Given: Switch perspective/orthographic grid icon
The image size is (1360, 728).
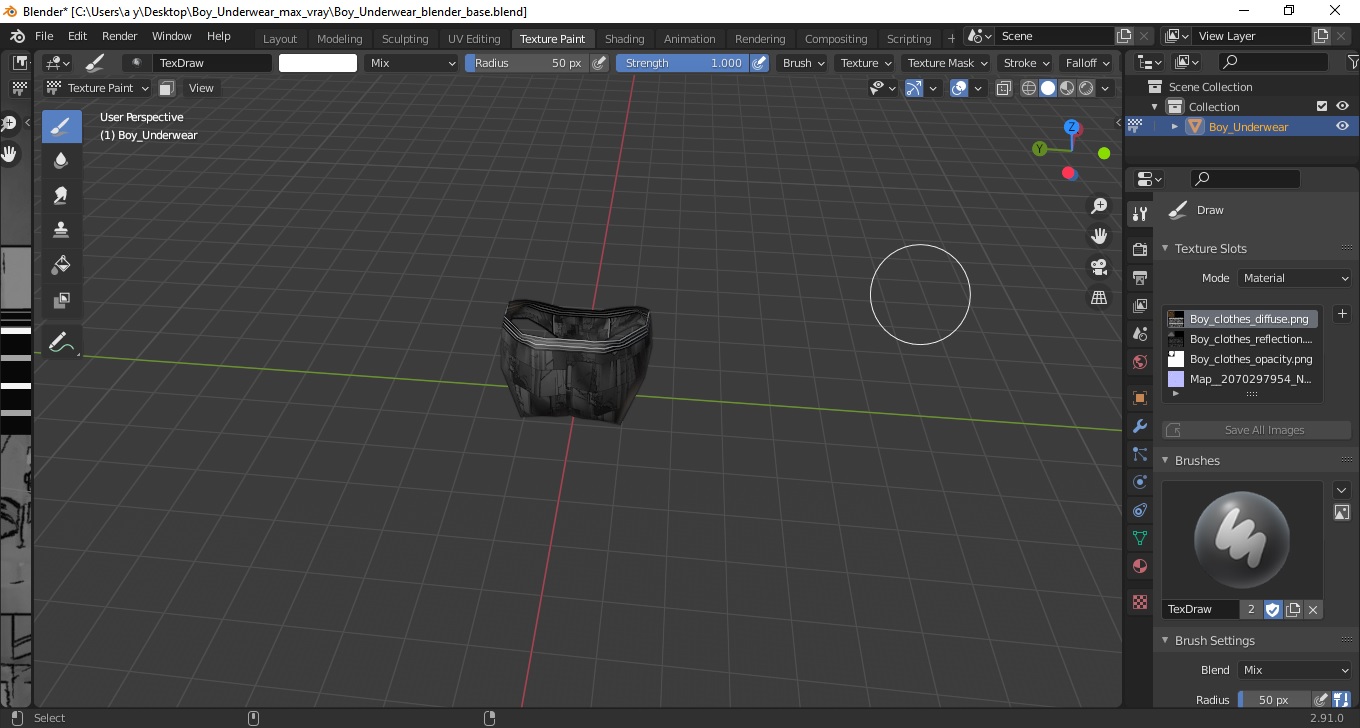Looking at the screenshot, I should coord(1099,298).
